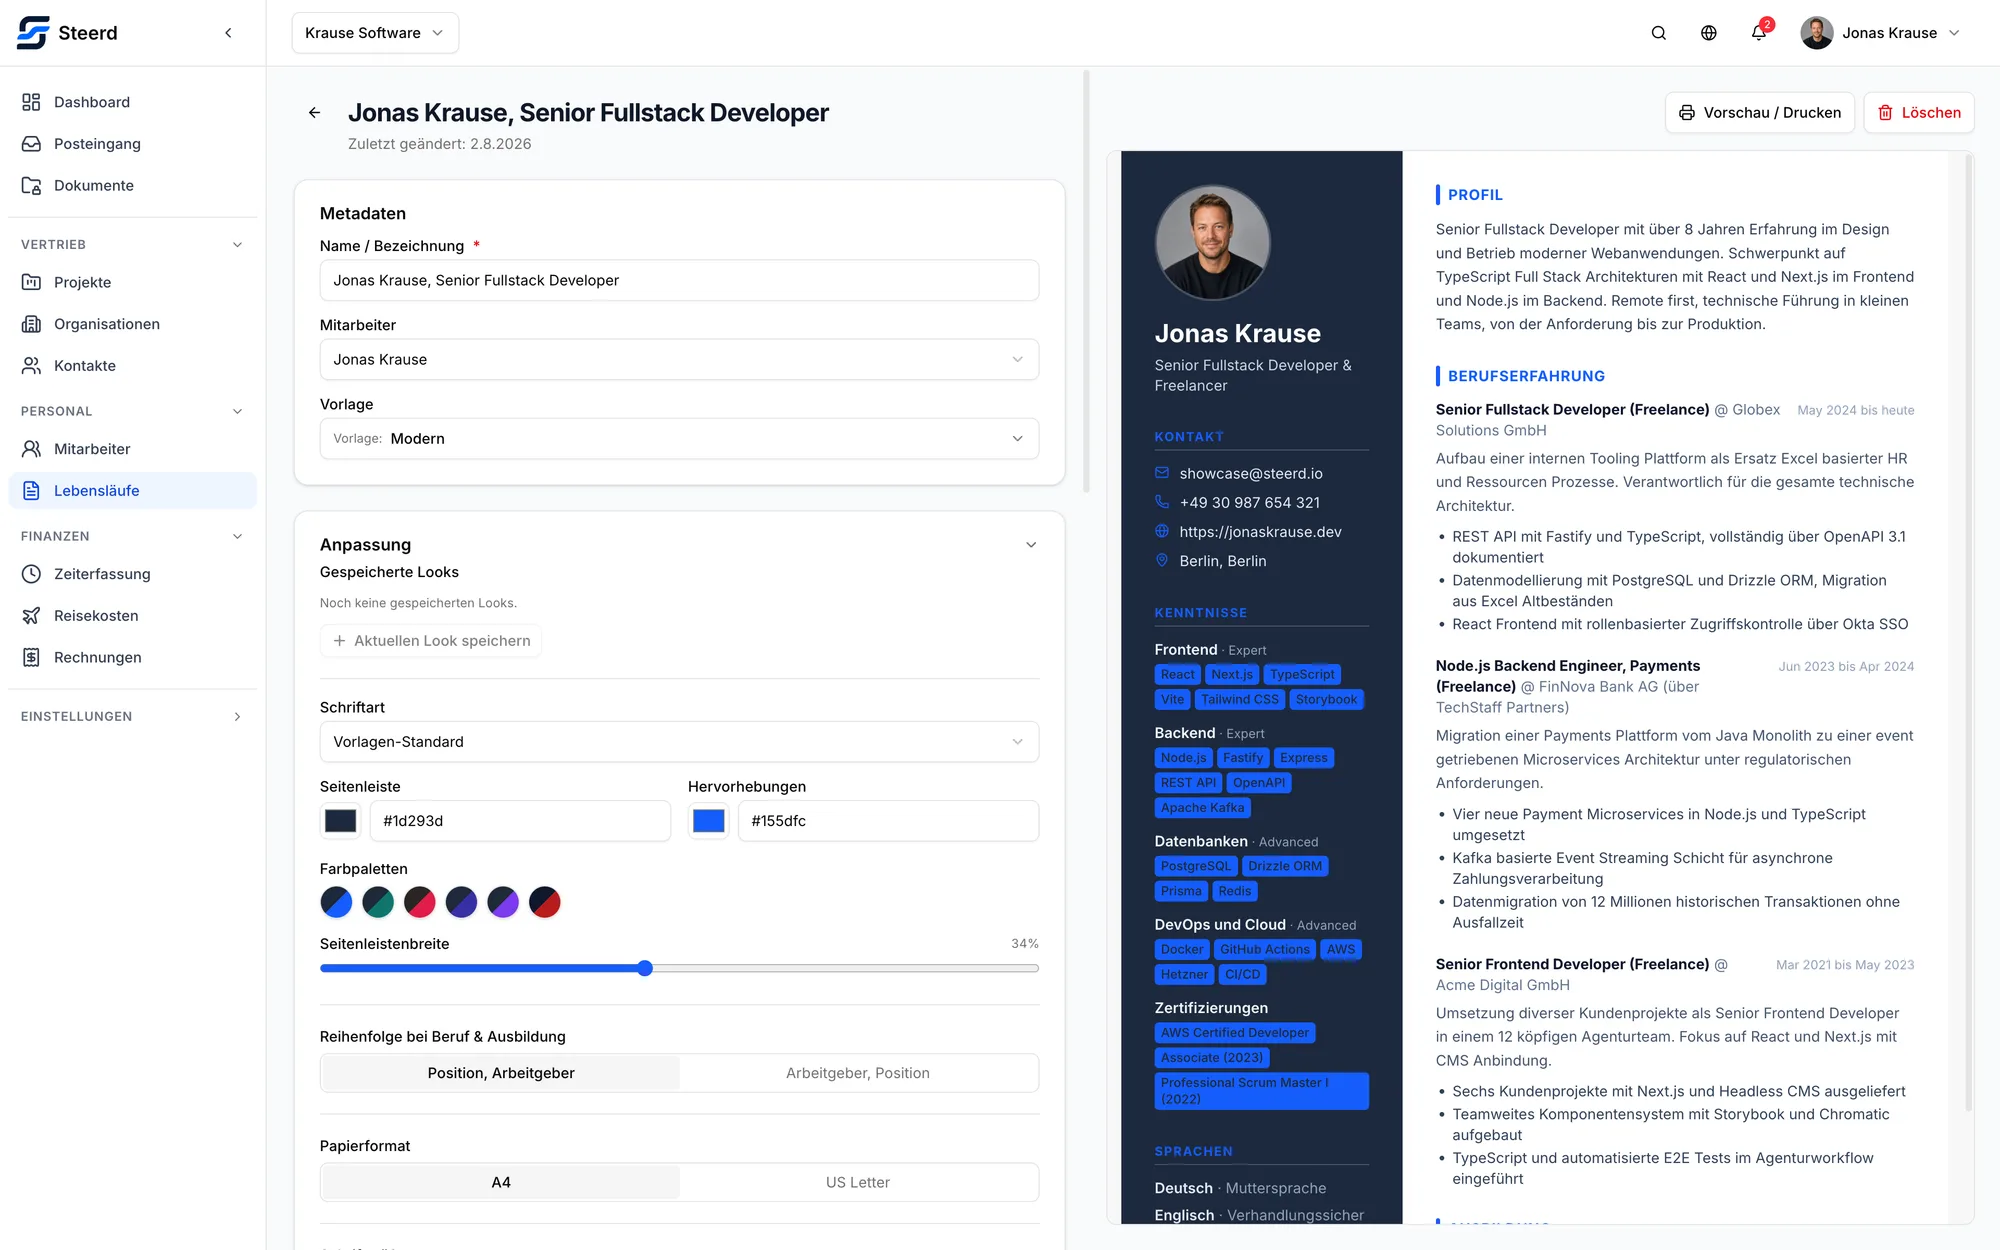
Task: Open Dokumente page
Action: click(x=132, y=186)
